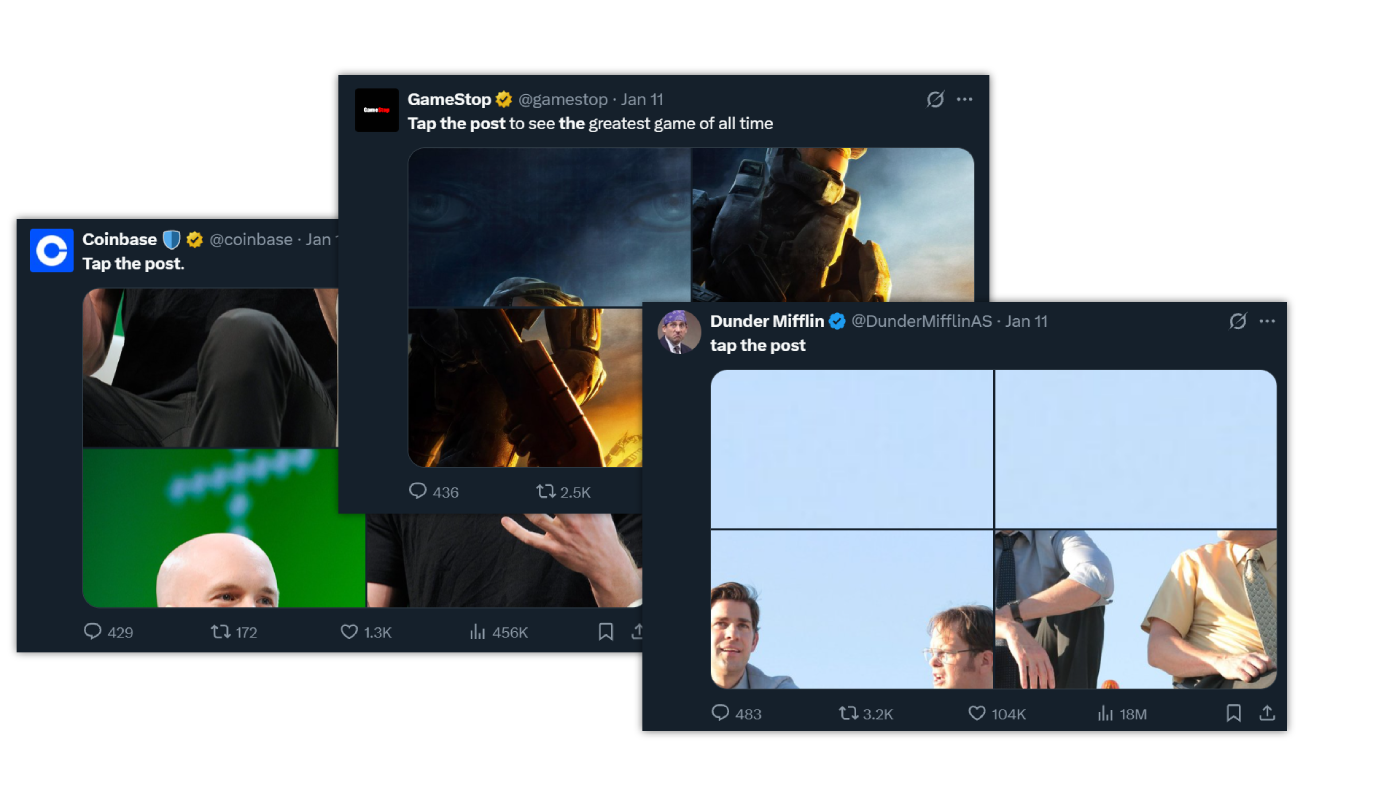This screenshot has width=1400, height=788.
Task: Open the @gamestop profile handle
Action: coord(562,99)
